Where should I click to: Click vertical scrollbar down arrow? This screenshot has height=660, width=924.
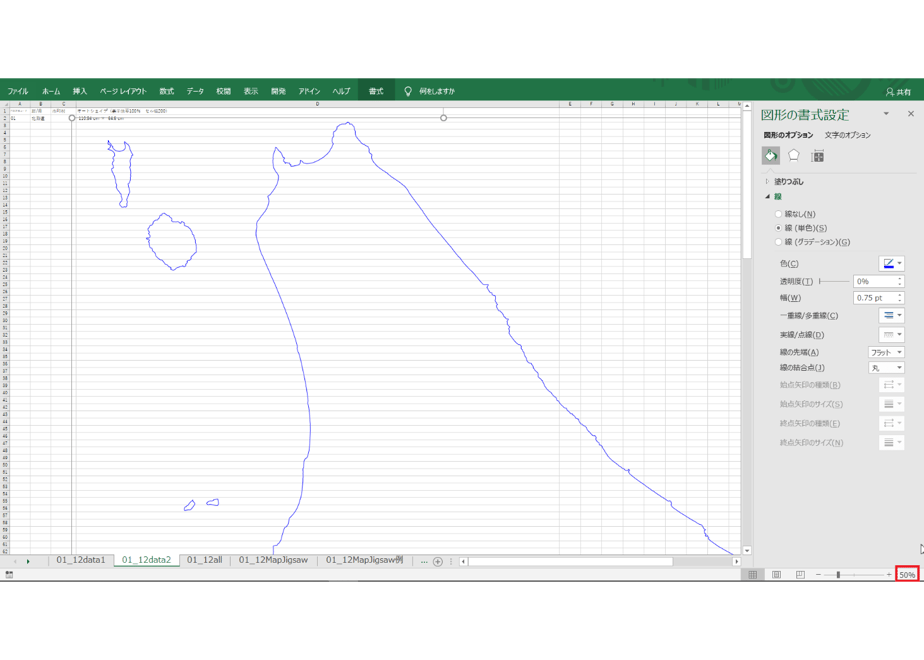coord(747,550)
